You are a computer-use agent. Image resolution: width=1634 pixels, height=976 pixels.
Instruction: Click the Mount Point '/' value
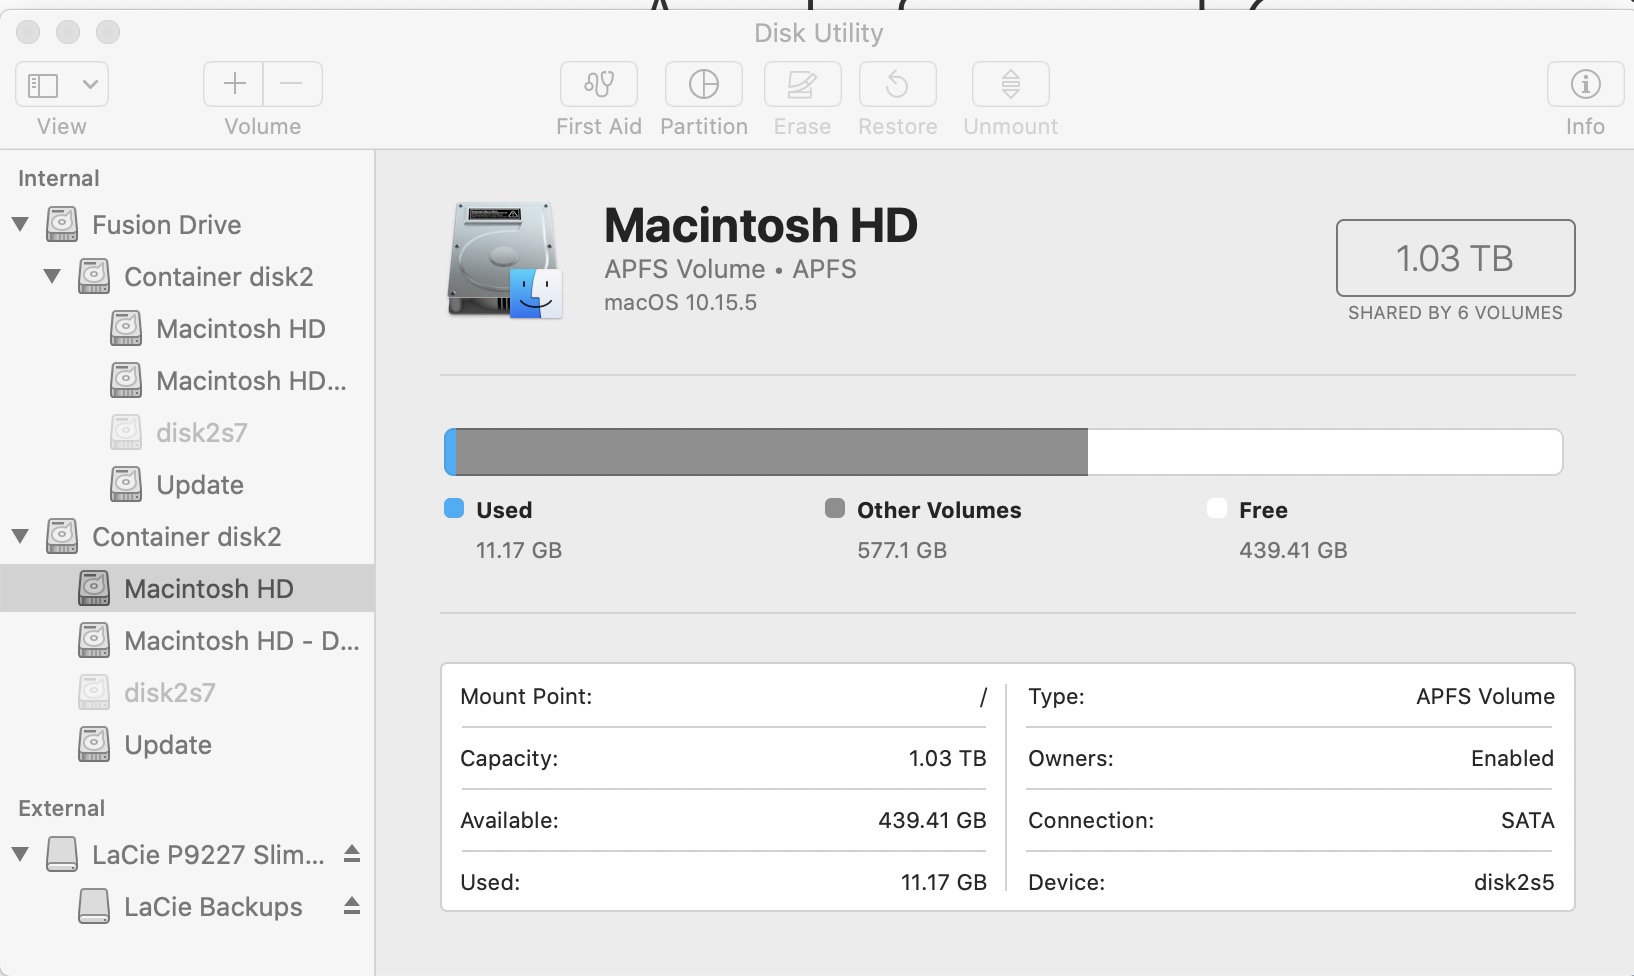point(983,696)
